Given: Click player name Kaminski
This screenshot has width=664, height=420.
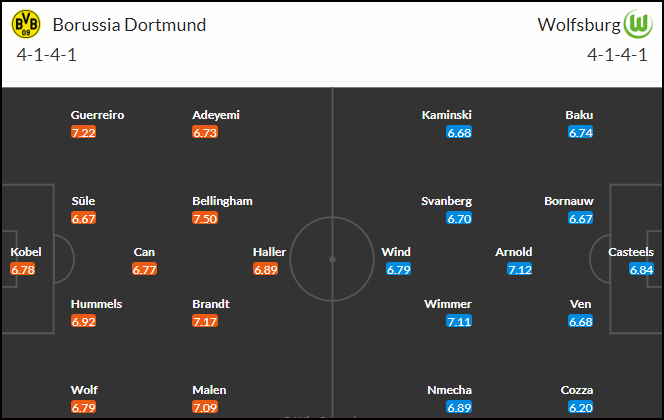Looking at the screenshot, I should (x=447, y=115).
